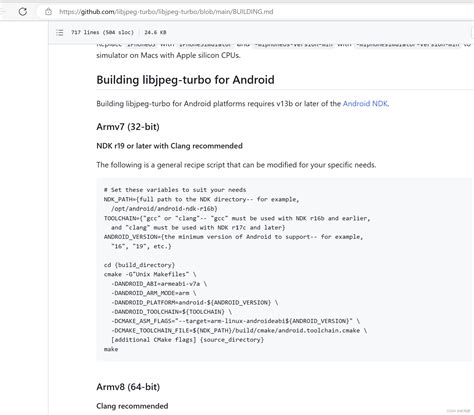Click "717 lines (504 sloc)" file info

(x=102, y=32)
